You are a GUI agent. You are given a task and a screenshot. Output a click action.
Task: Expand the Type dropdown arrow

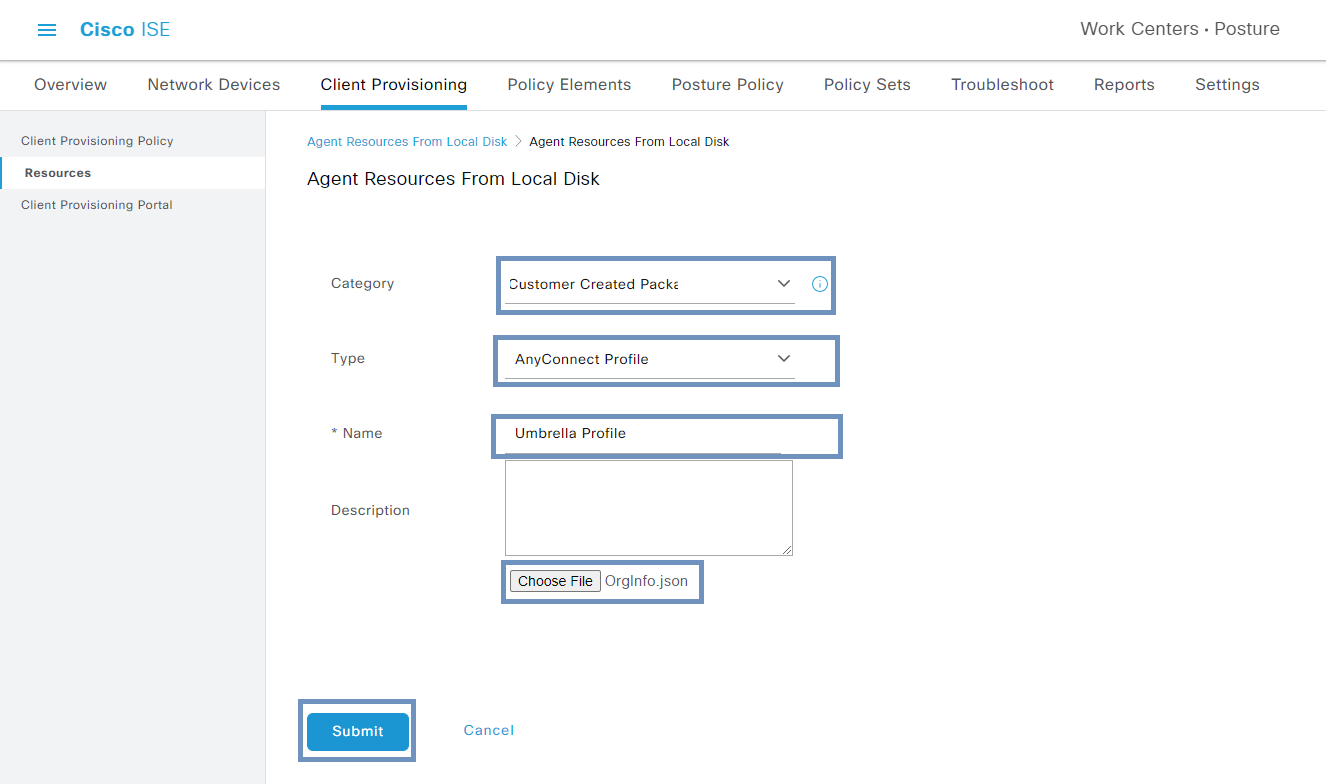pos(784,359)
